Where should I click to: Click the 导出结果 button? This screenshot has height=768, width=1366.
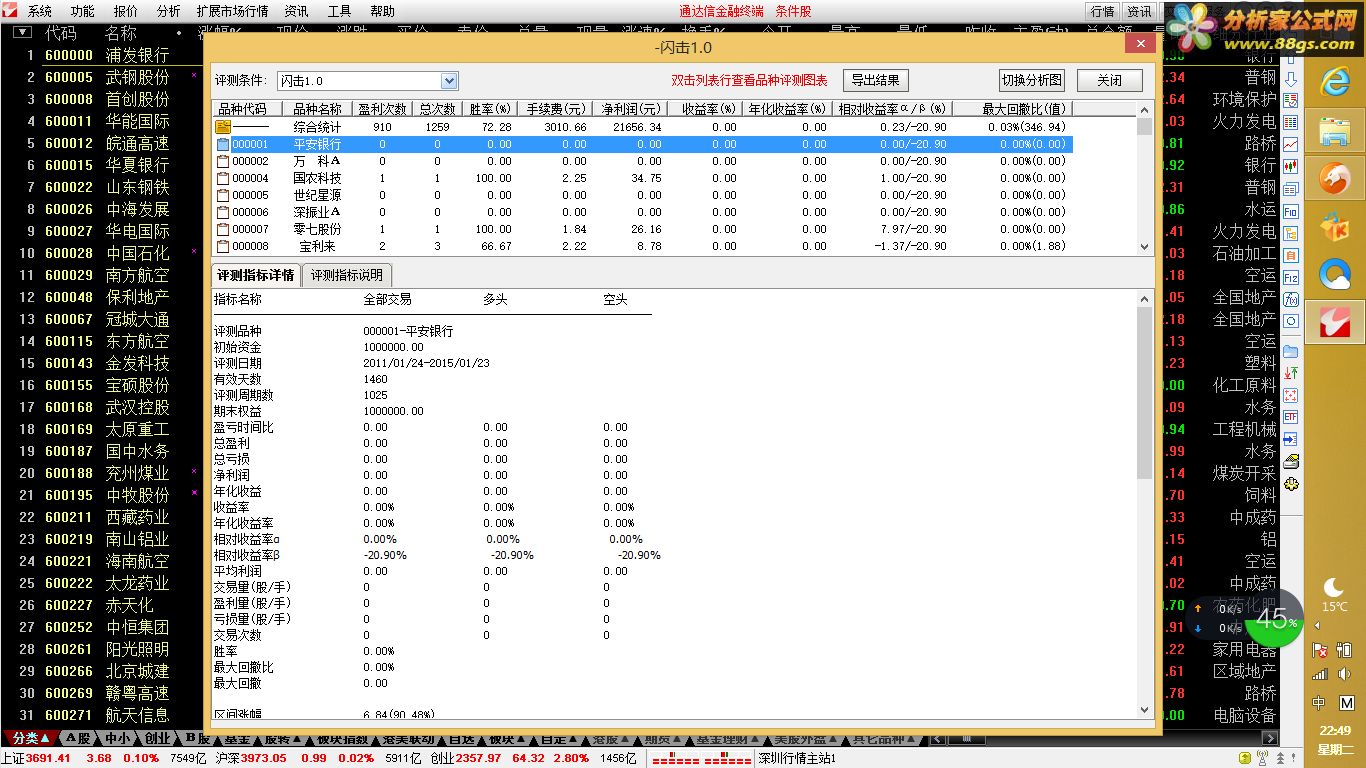click(x=875, y=80)
